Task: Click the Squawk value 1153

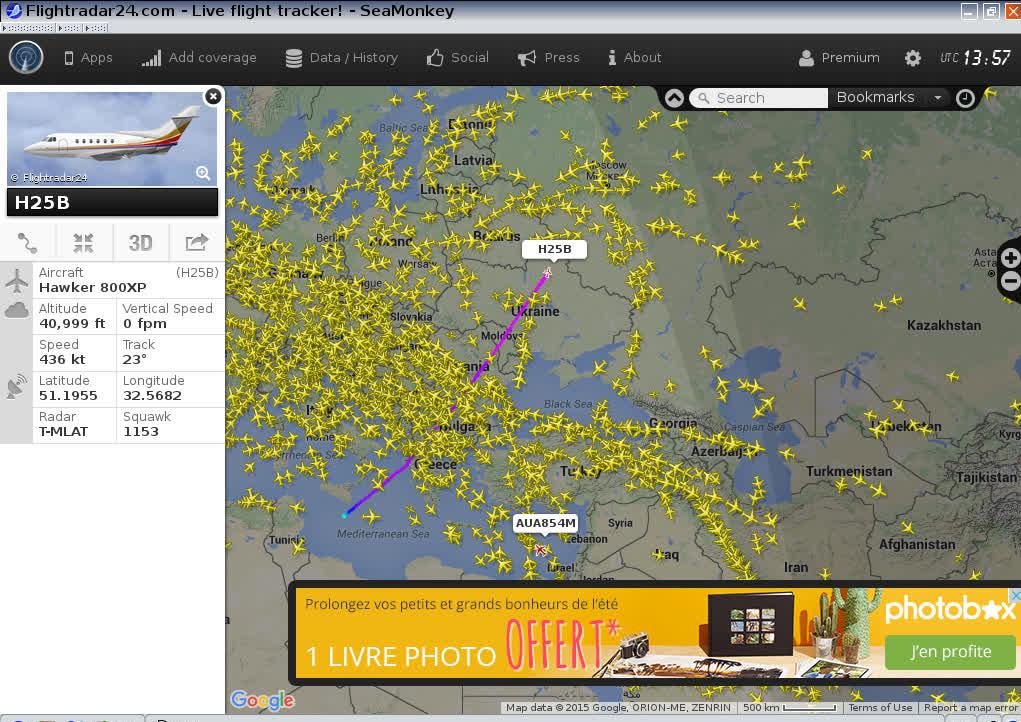Action: coord(141,432)
